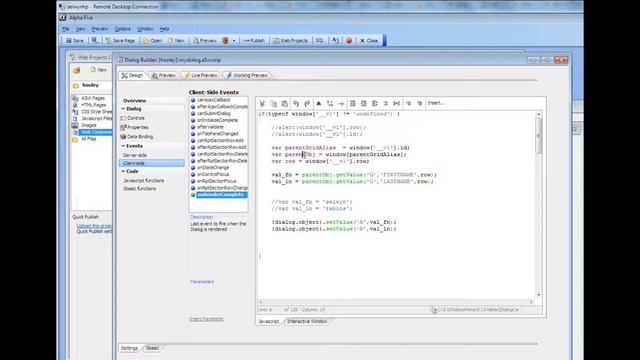Select the onStateChange event
This screenshot has height=360, width=640.
[x=213, y=168]
